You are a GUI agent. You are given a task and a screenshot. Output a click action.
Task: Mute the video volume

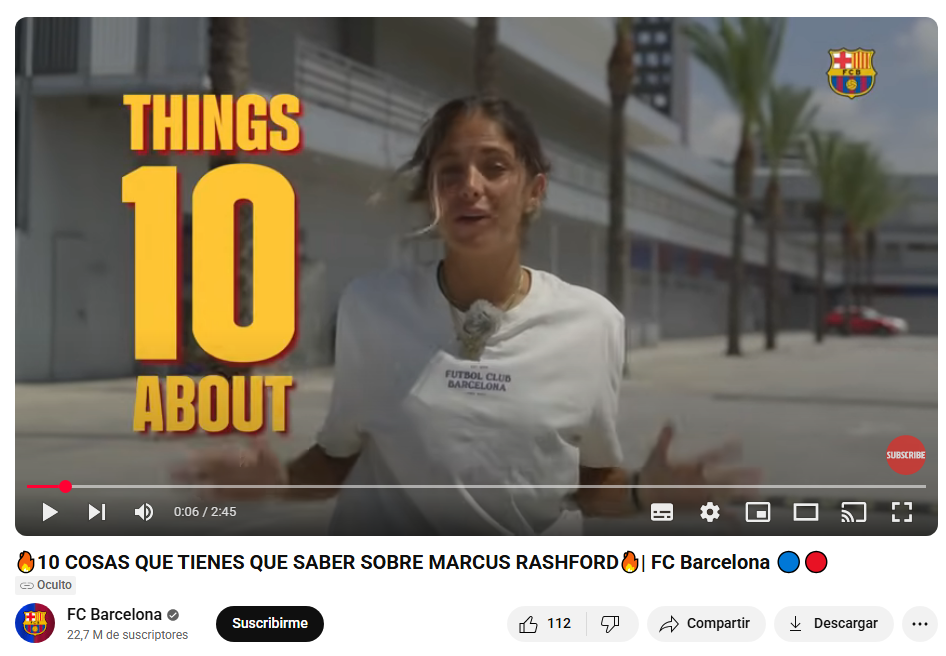coord(144,512)
